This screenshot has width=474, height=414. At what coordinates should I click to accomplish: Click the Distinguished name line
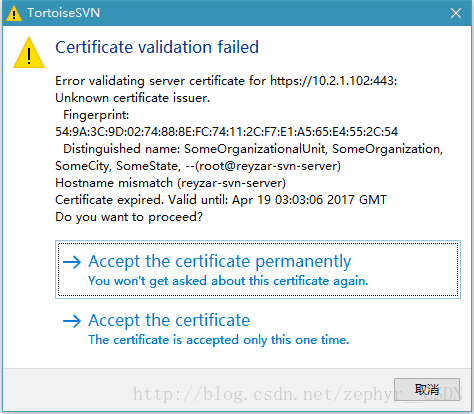pos(253,149)
